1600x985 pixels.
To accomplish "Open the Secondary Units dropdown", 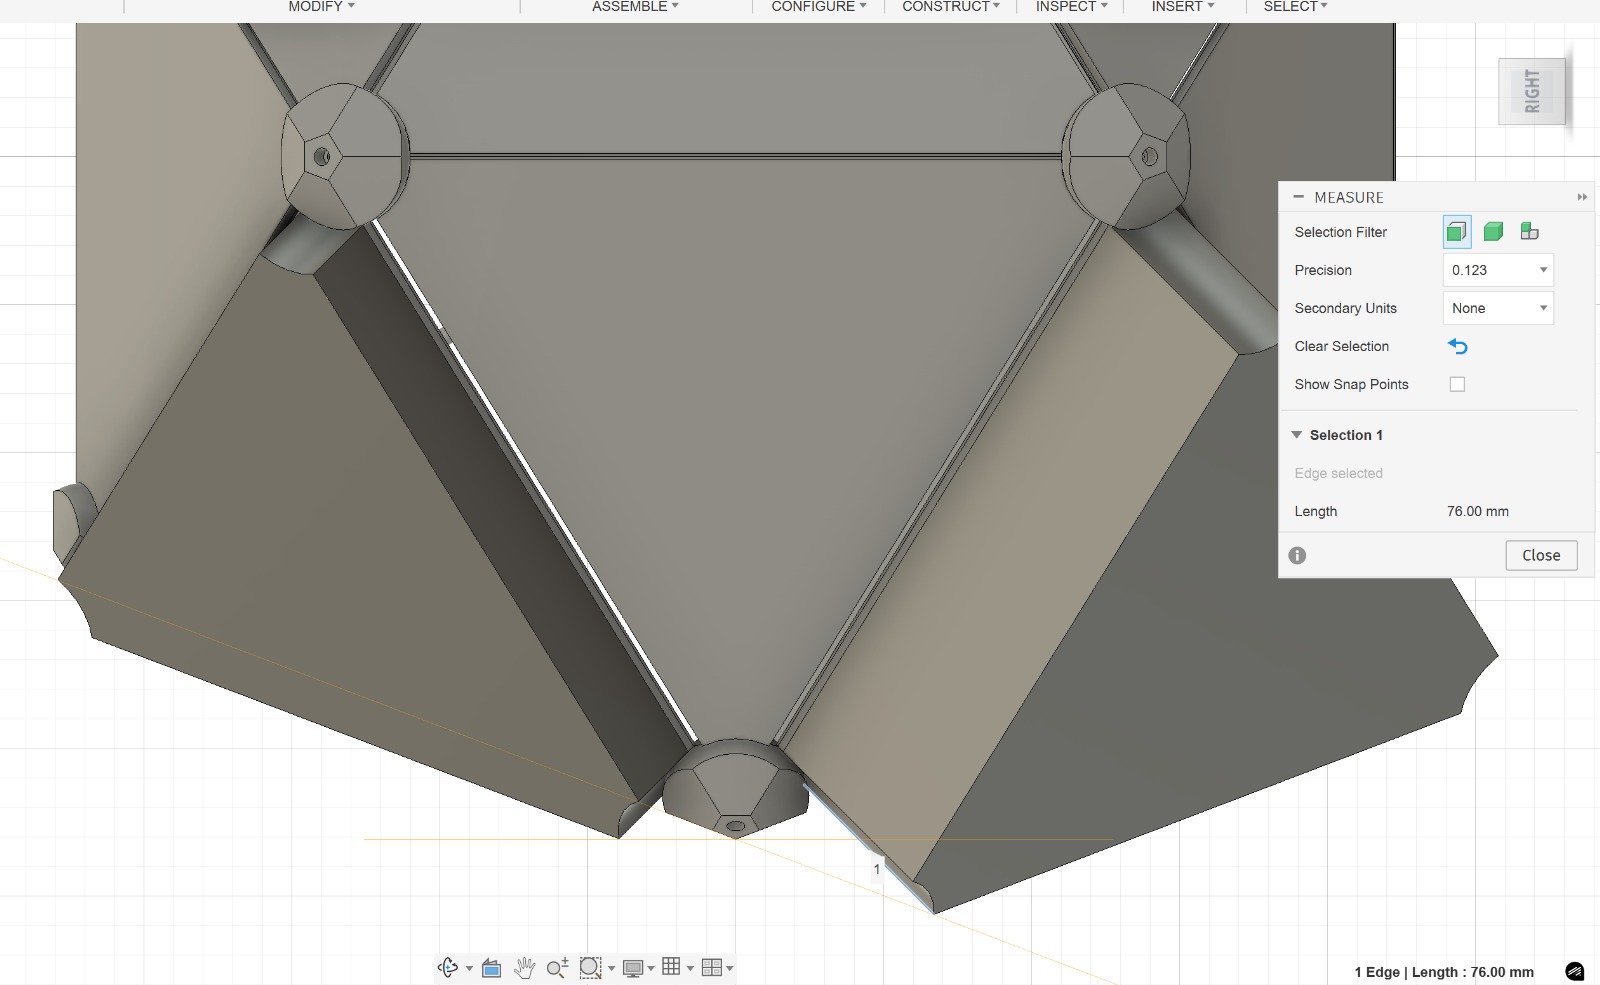I will pos(1498,308).
